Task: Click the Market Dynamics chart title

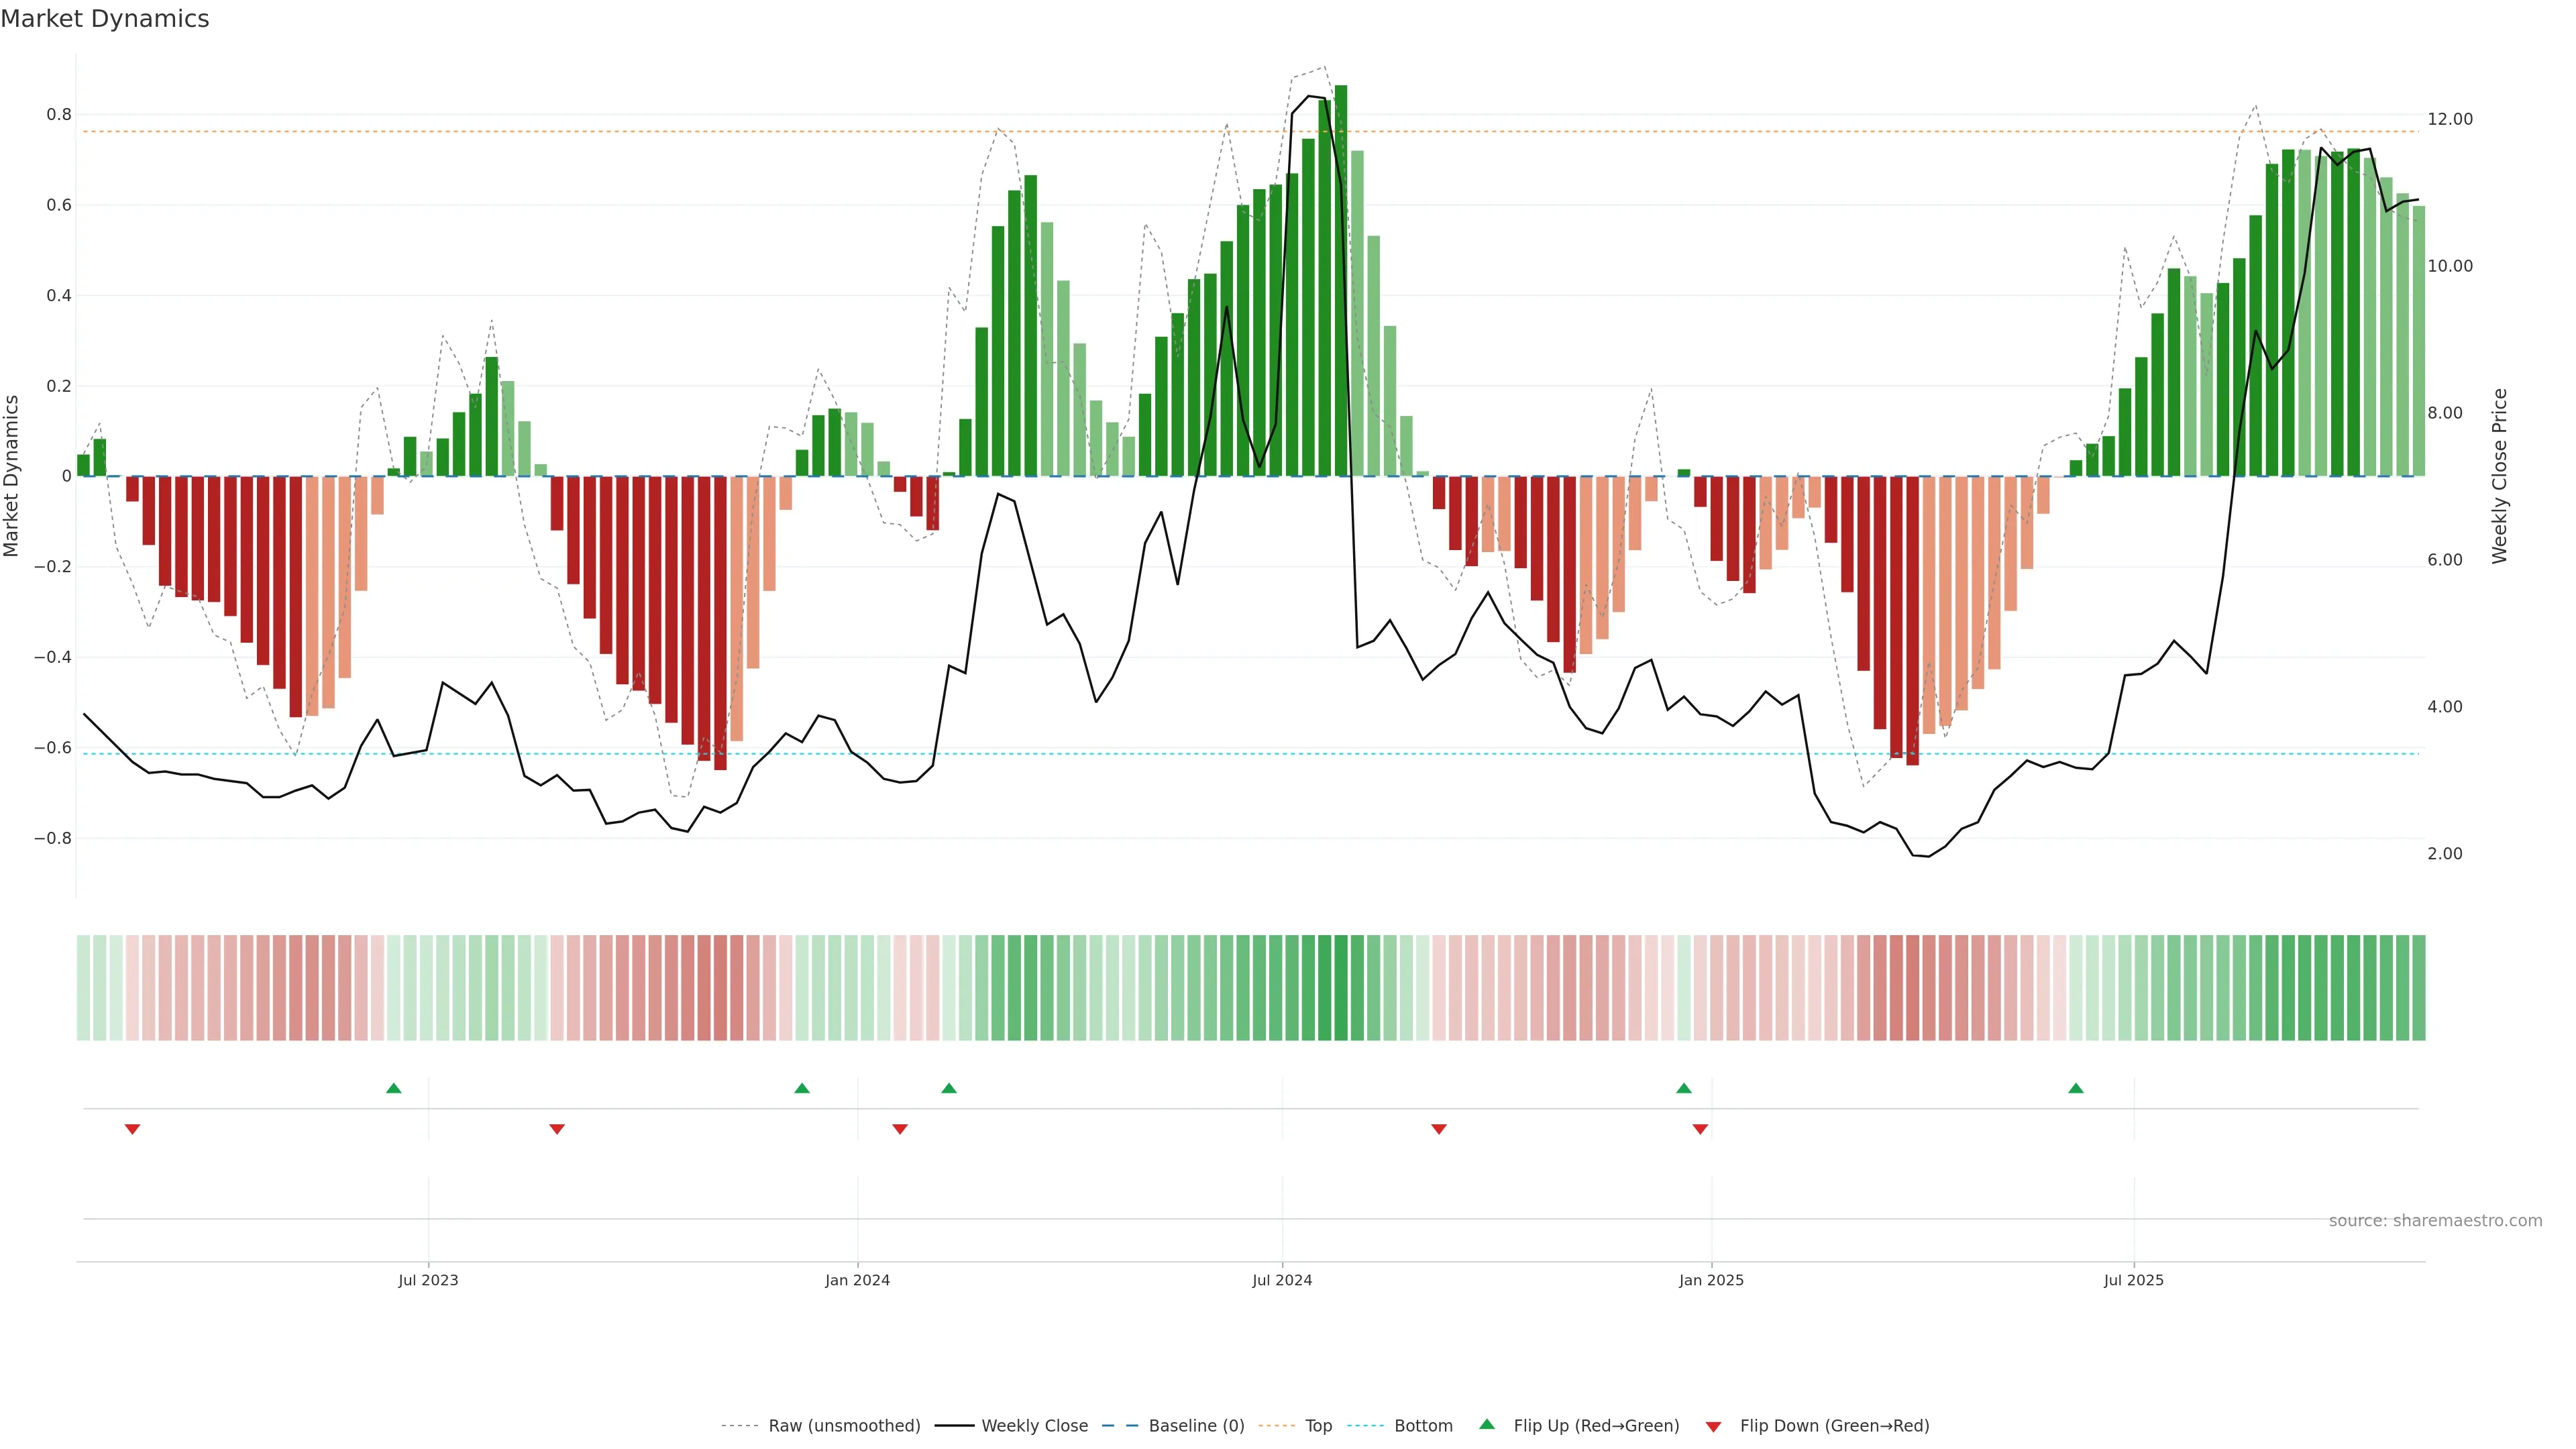Action: click(105, 19)
